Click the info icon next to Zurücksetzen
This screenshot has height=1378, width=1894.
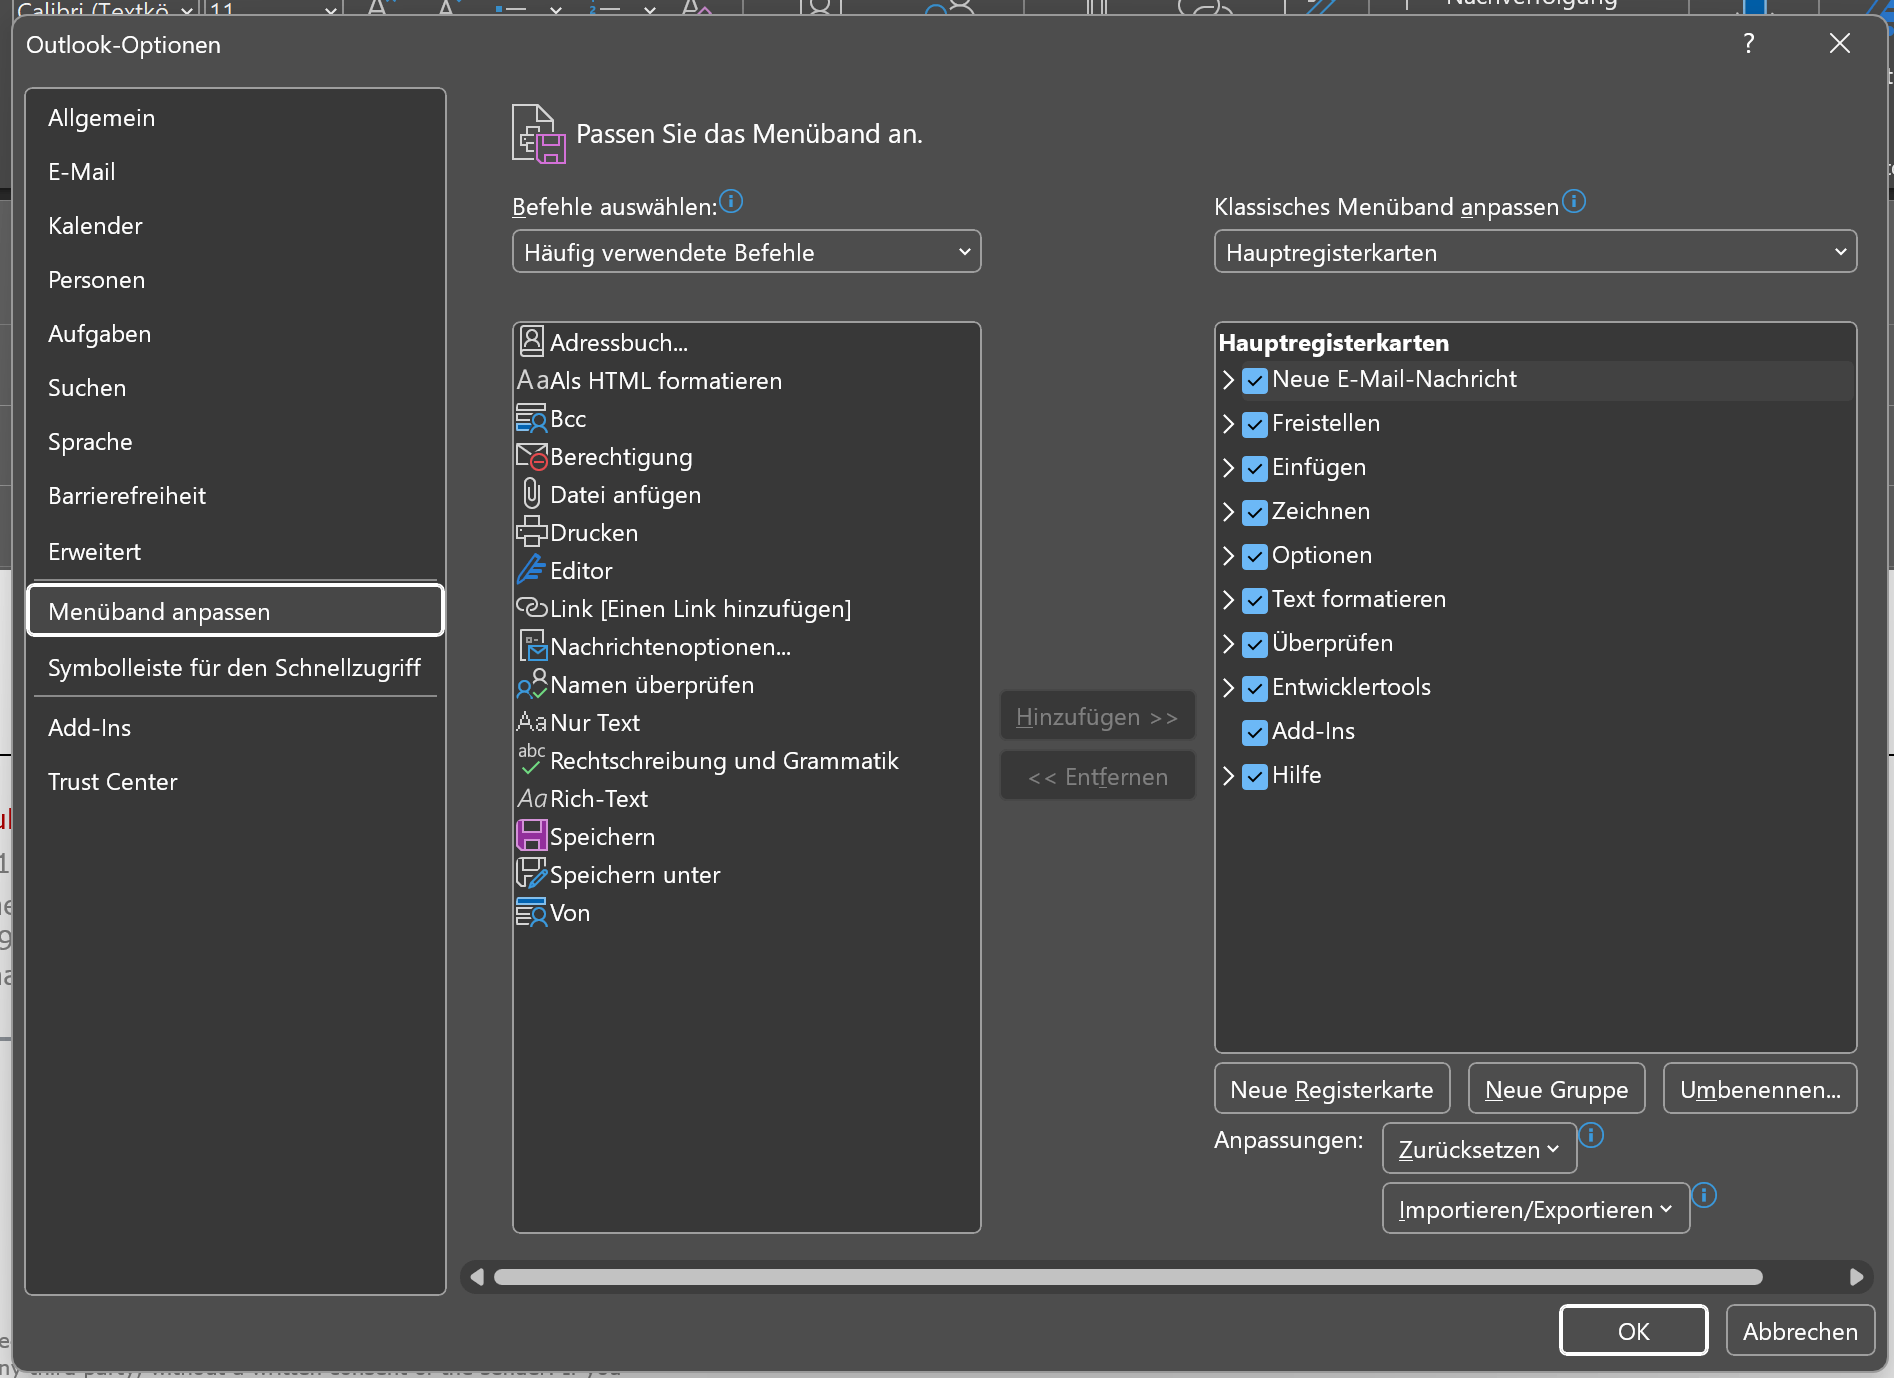pyautogui.click(x=1591, y=1136)
